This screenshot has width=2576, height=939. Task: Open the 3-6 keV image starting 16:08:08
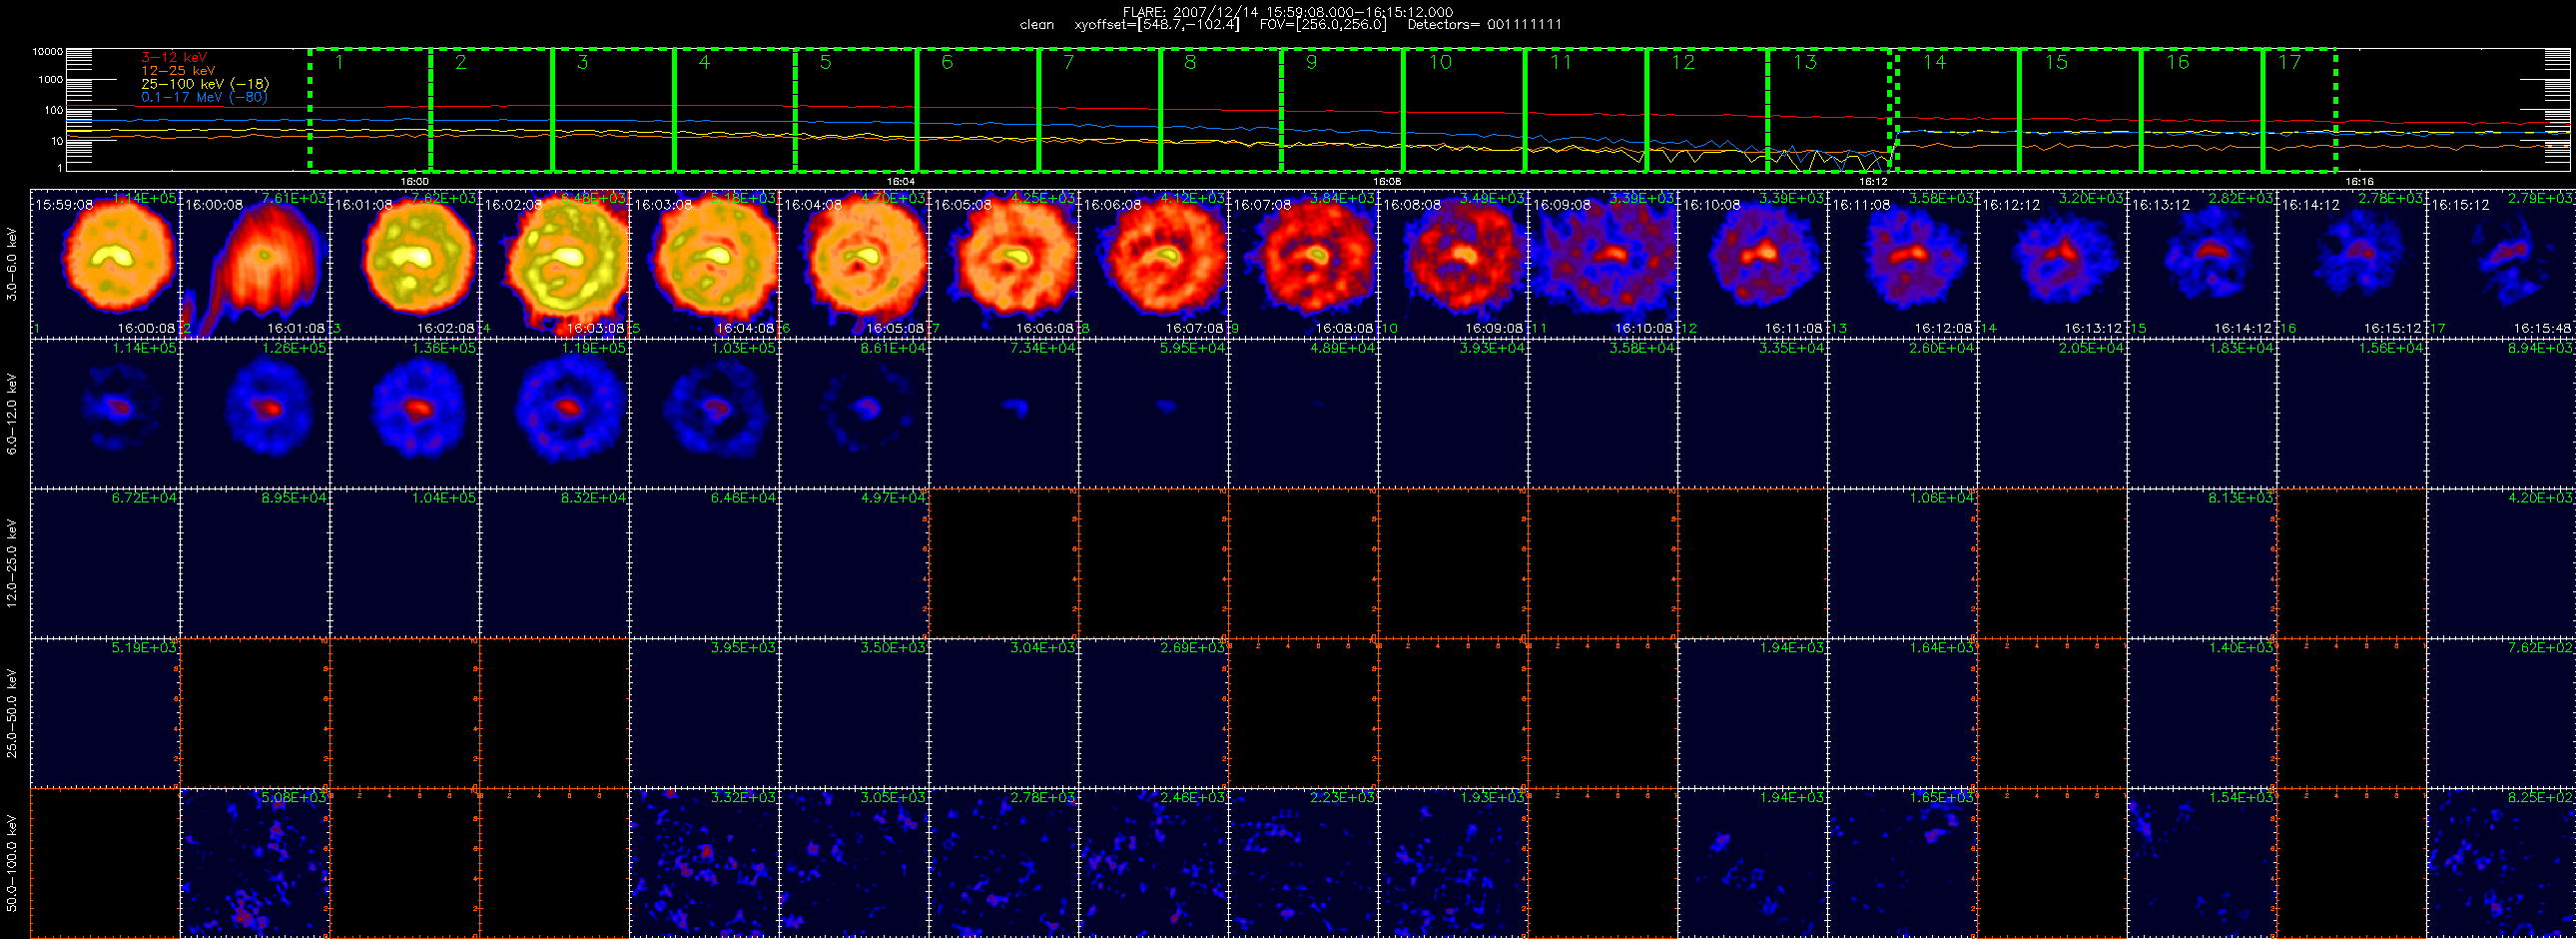click(1453, 263)
